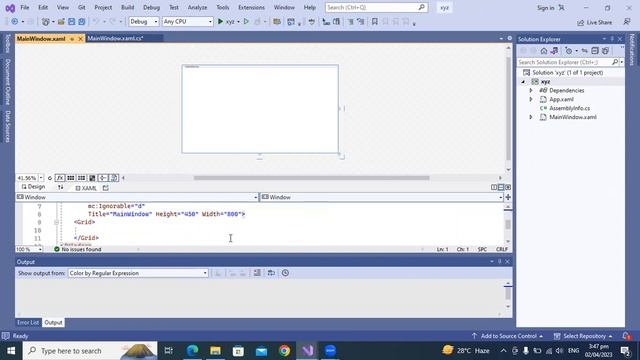Viewport: 640px width, 360px height.
Task: Toggle word wrap icon in Output panel
Action: pos(271,273)
